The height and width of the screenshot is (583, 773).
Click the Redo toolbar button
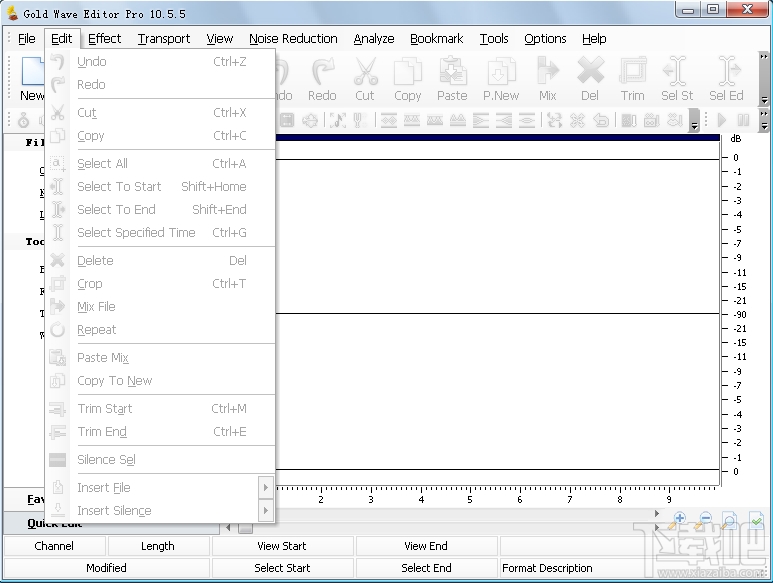click(x=322, y=79)
